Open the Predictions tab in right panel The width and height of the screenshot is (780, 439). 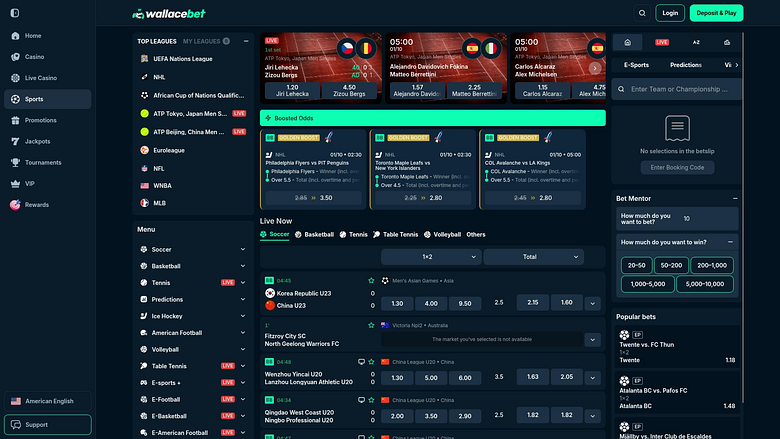point(685,65)
